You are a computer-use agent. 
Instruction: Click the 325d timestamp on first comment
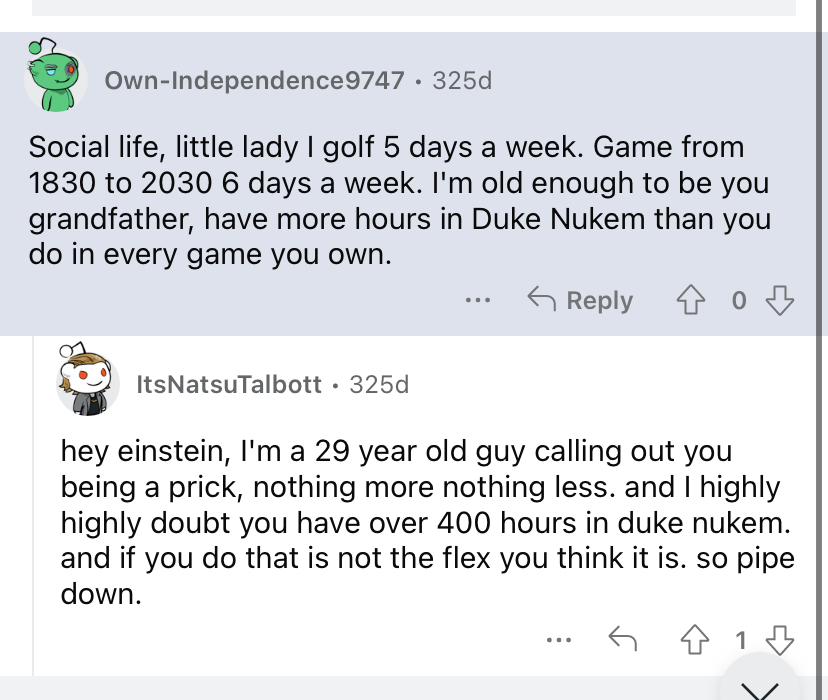462,80
